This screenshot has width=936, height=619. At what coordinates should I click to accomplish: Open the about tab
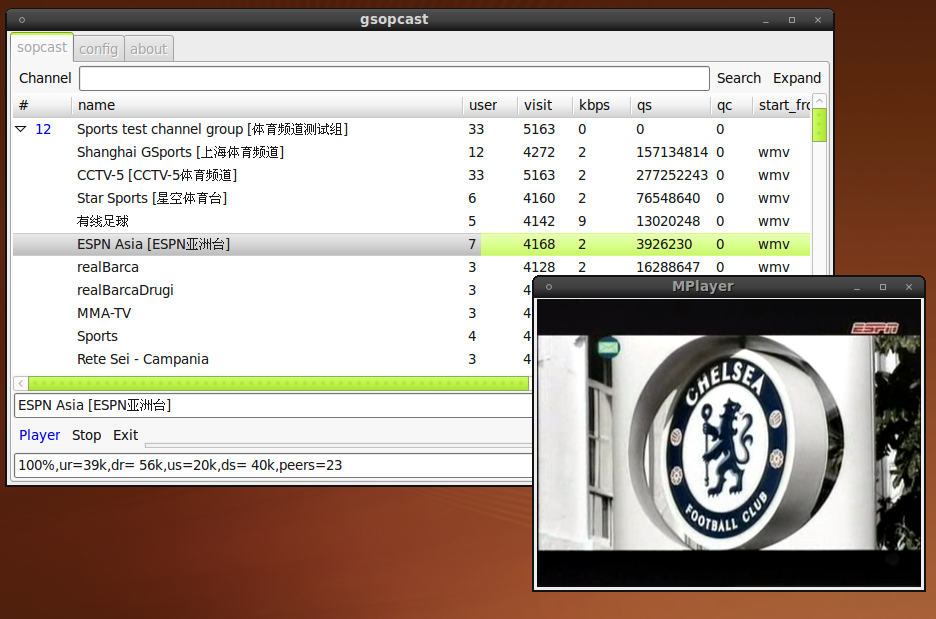point(149,49)
